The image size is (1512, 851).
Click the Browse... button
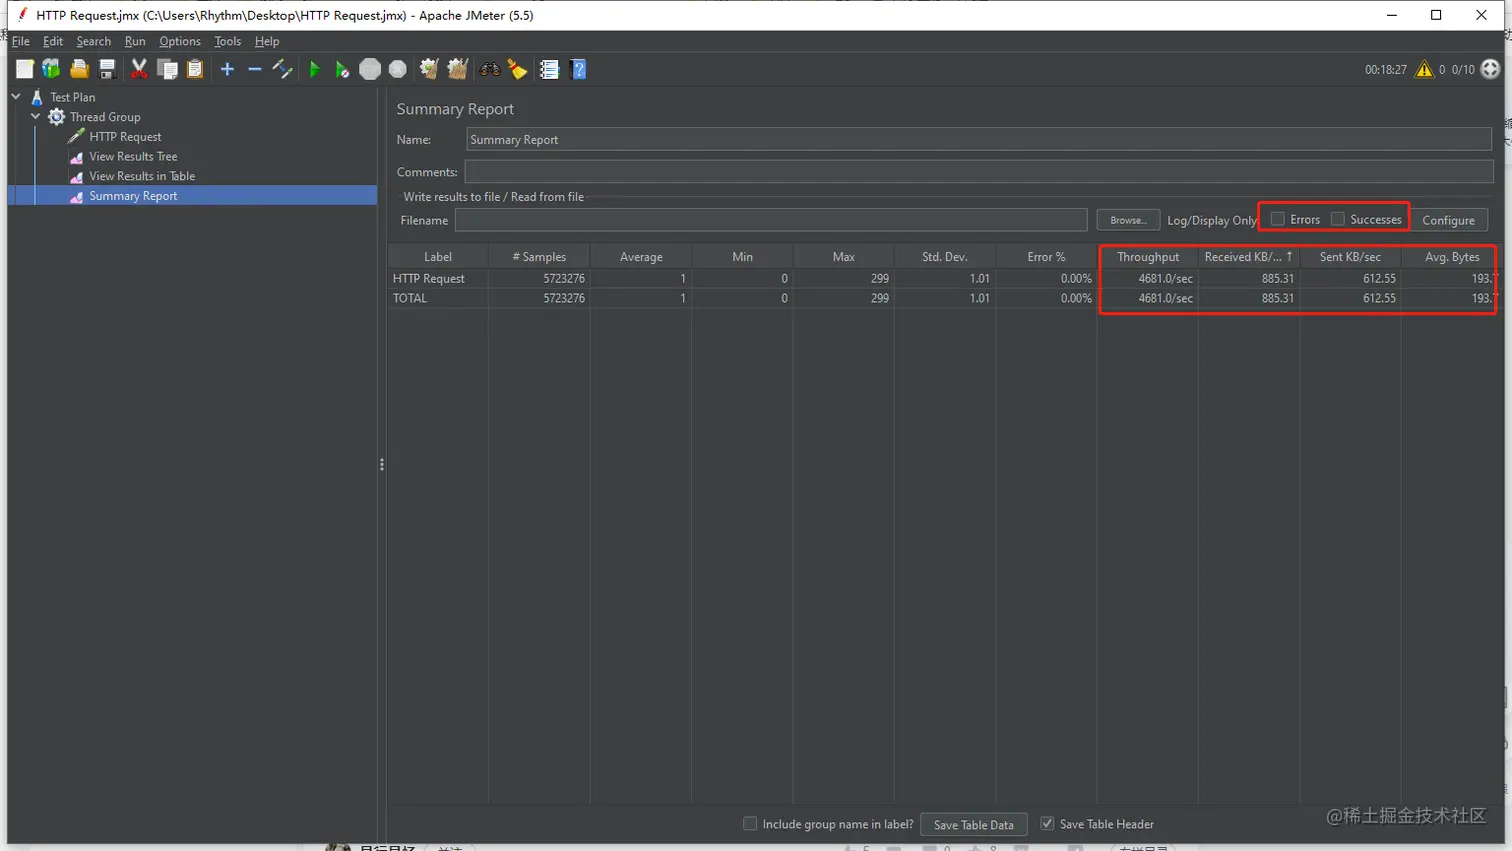click(1128, 220)
